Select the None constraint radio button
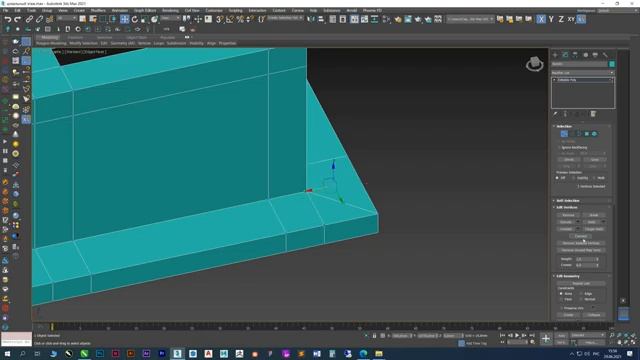Screen dimensions: 640x360 tap(561, 293)
